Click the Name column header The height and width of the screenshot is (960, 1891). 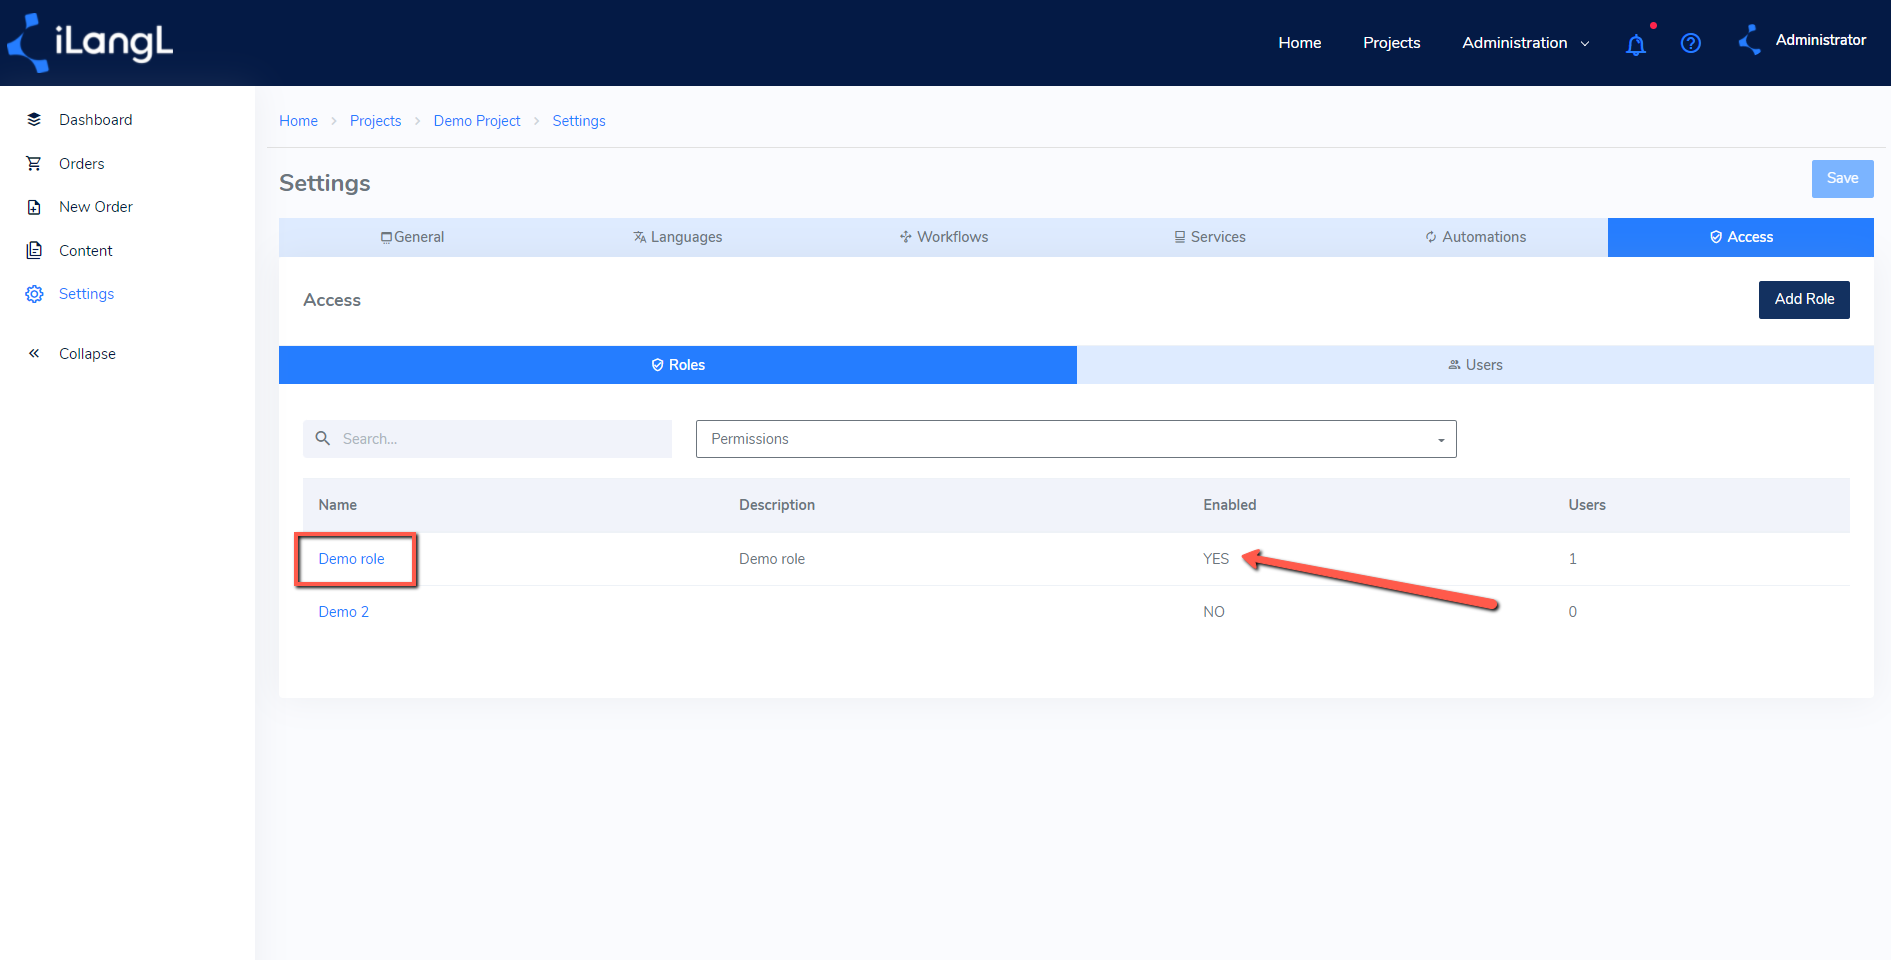(x=337, y=505)
